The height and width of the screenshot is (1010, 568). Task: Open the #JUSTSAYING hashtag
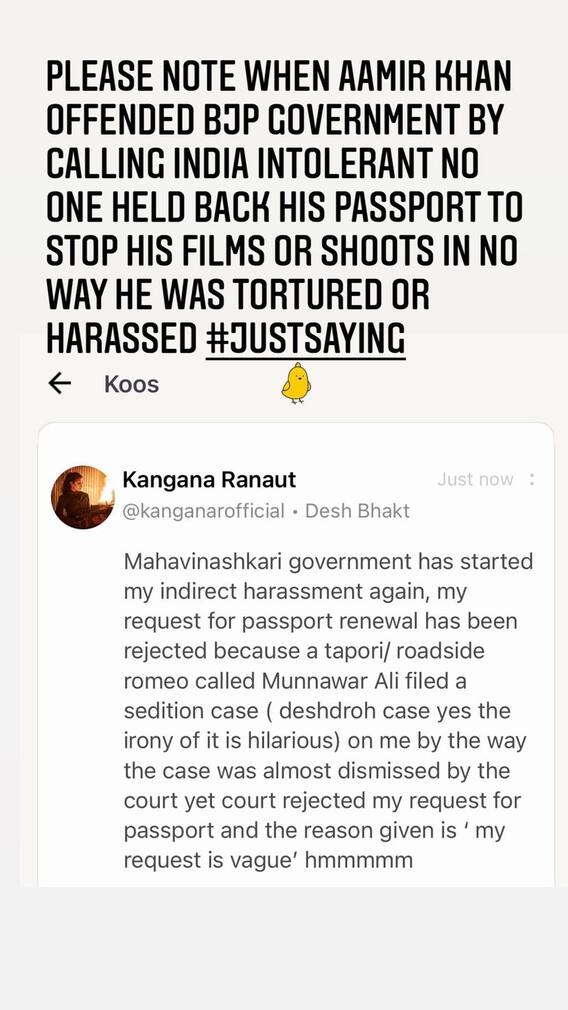coord(305,338)
